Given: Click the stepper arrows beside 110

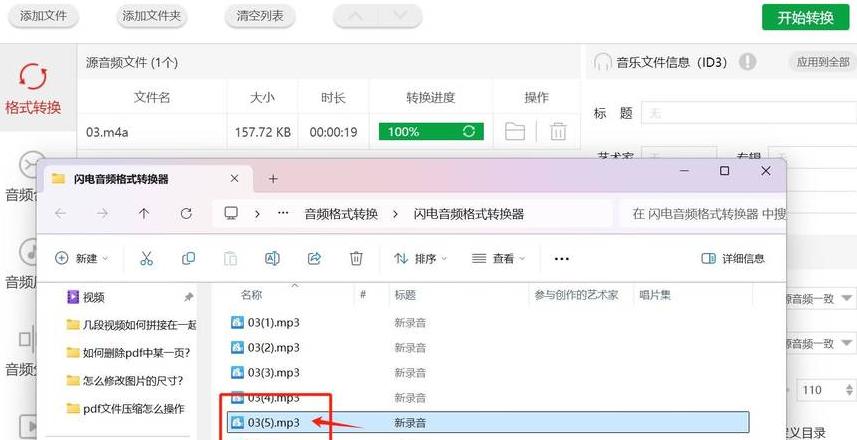Looking at the screenshot, I should [848, 390].
